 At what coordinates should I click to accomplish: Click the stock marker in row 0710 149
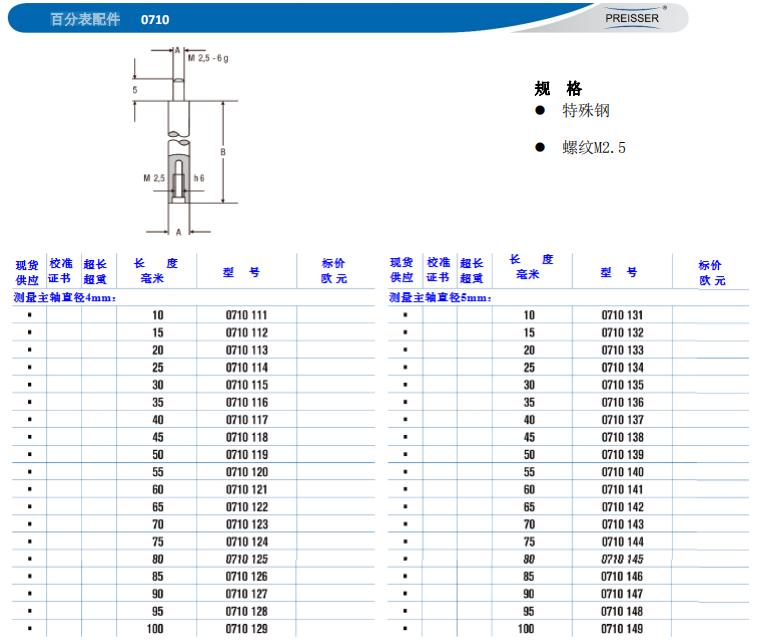(x=405, y=629)
